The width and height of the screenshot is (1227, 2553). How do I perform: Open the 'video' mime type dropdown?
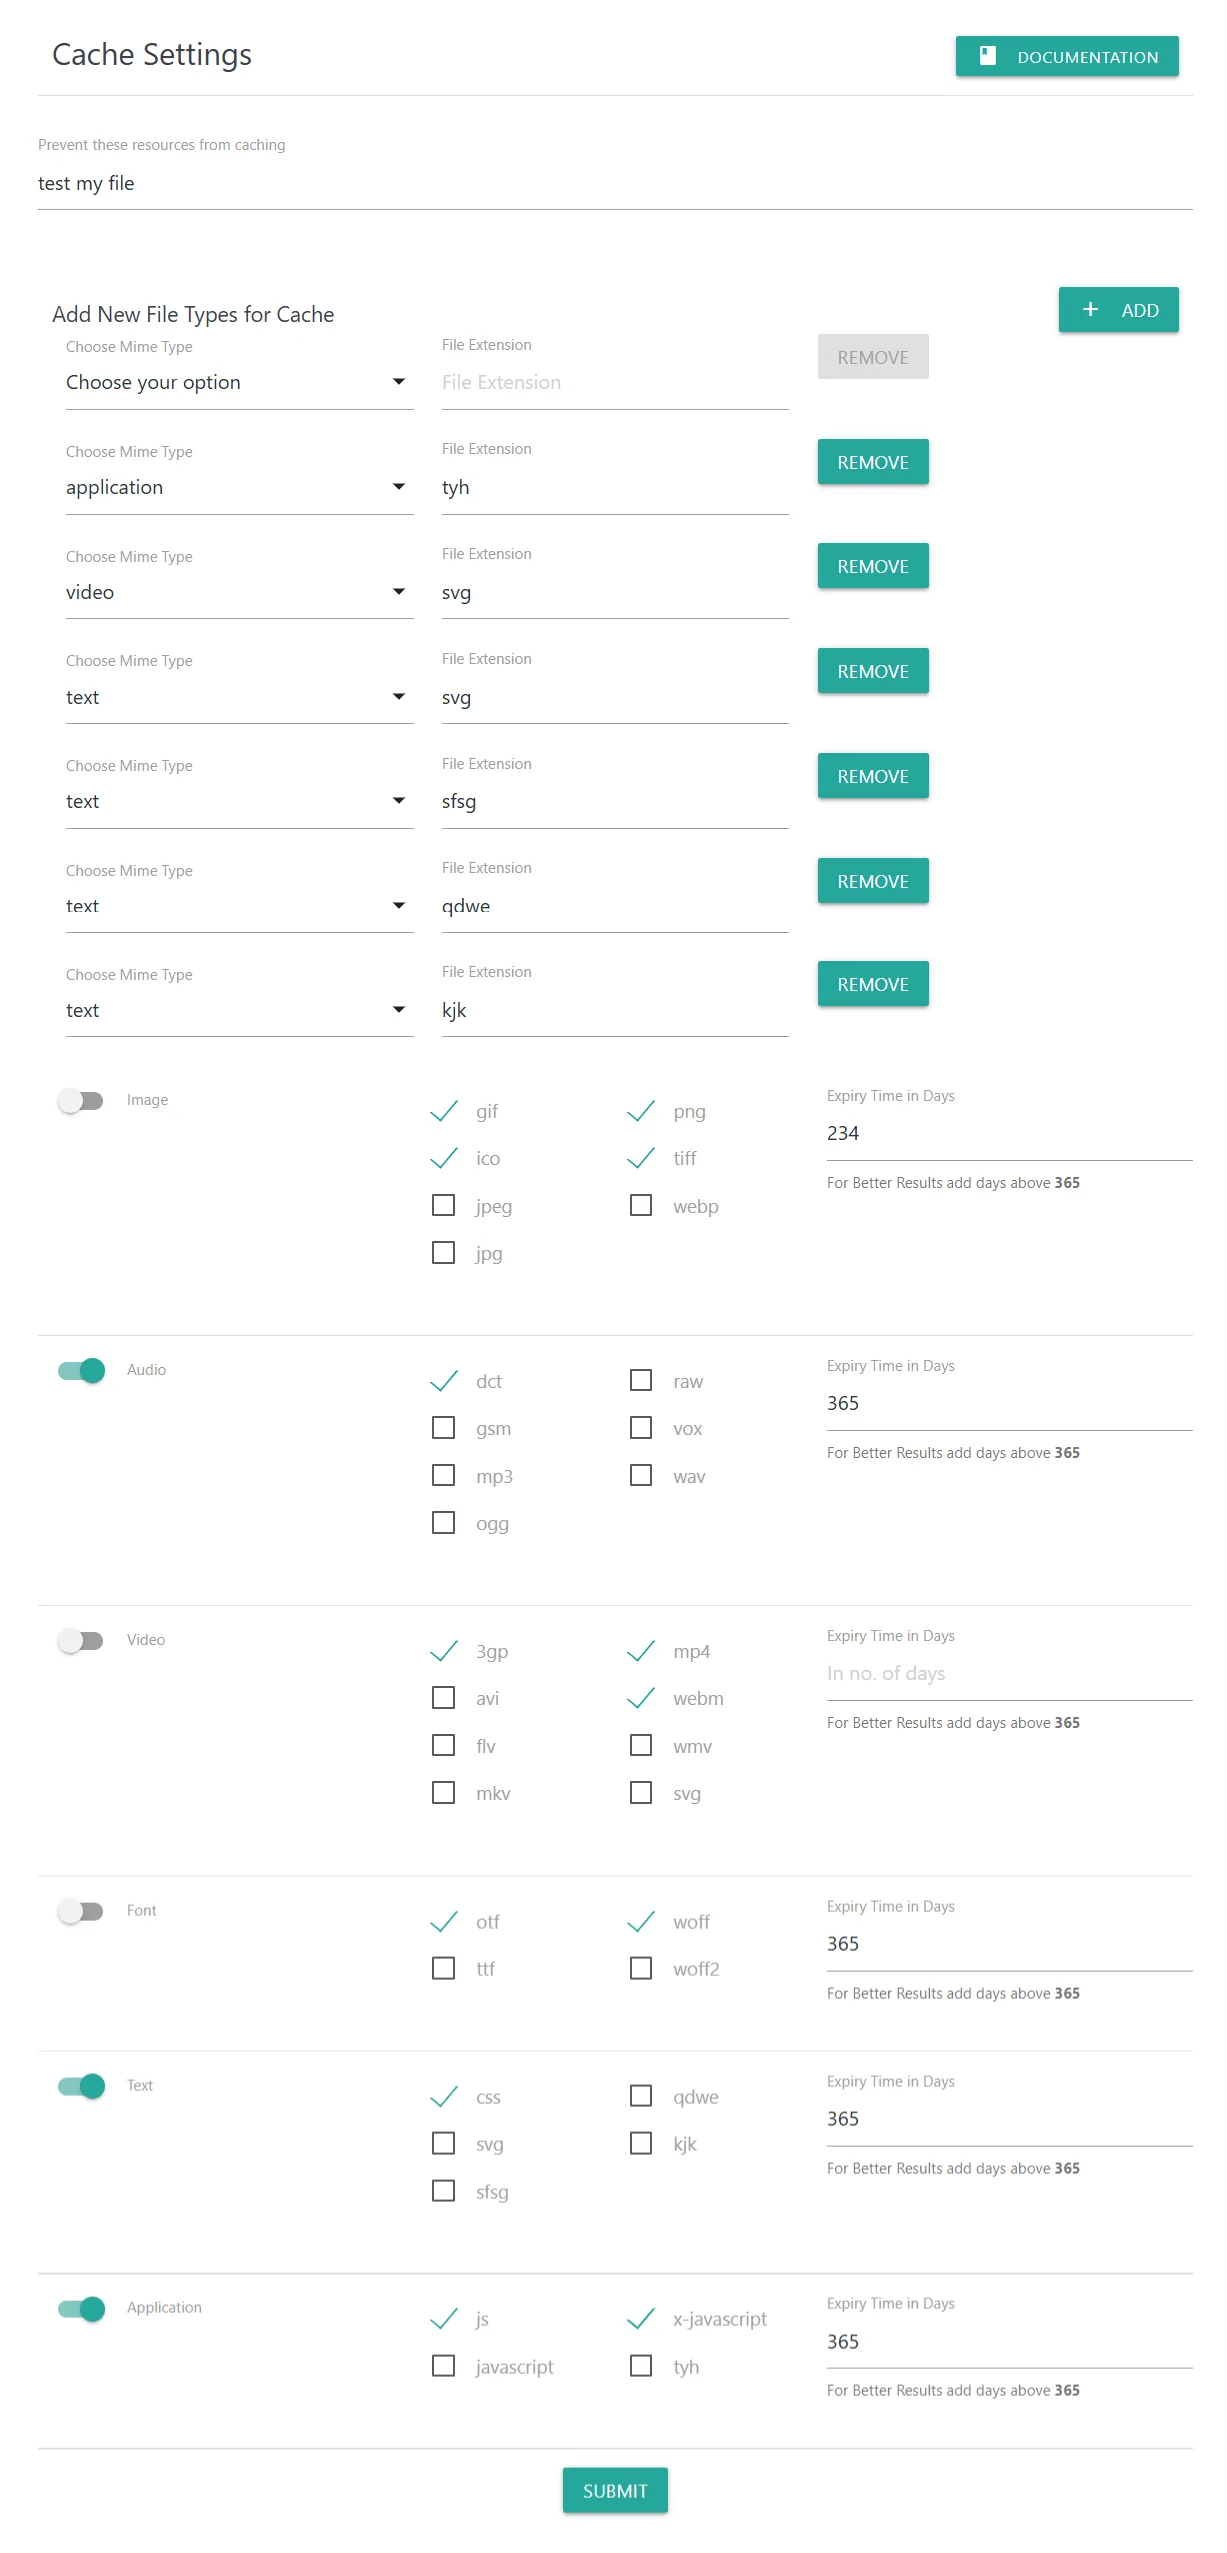click(x=238, y=592)
